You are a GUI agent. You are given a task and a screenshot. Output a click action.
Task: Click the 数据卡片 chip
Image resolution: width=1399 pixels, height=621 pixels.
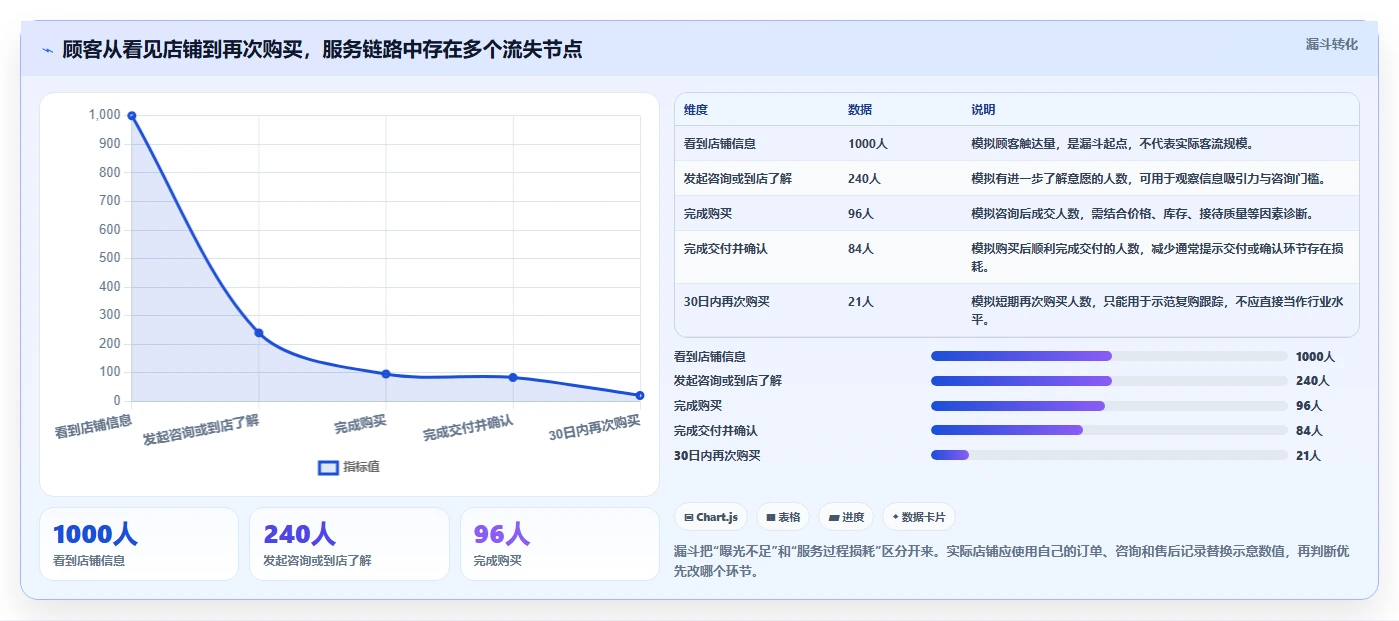coord(919,517)
